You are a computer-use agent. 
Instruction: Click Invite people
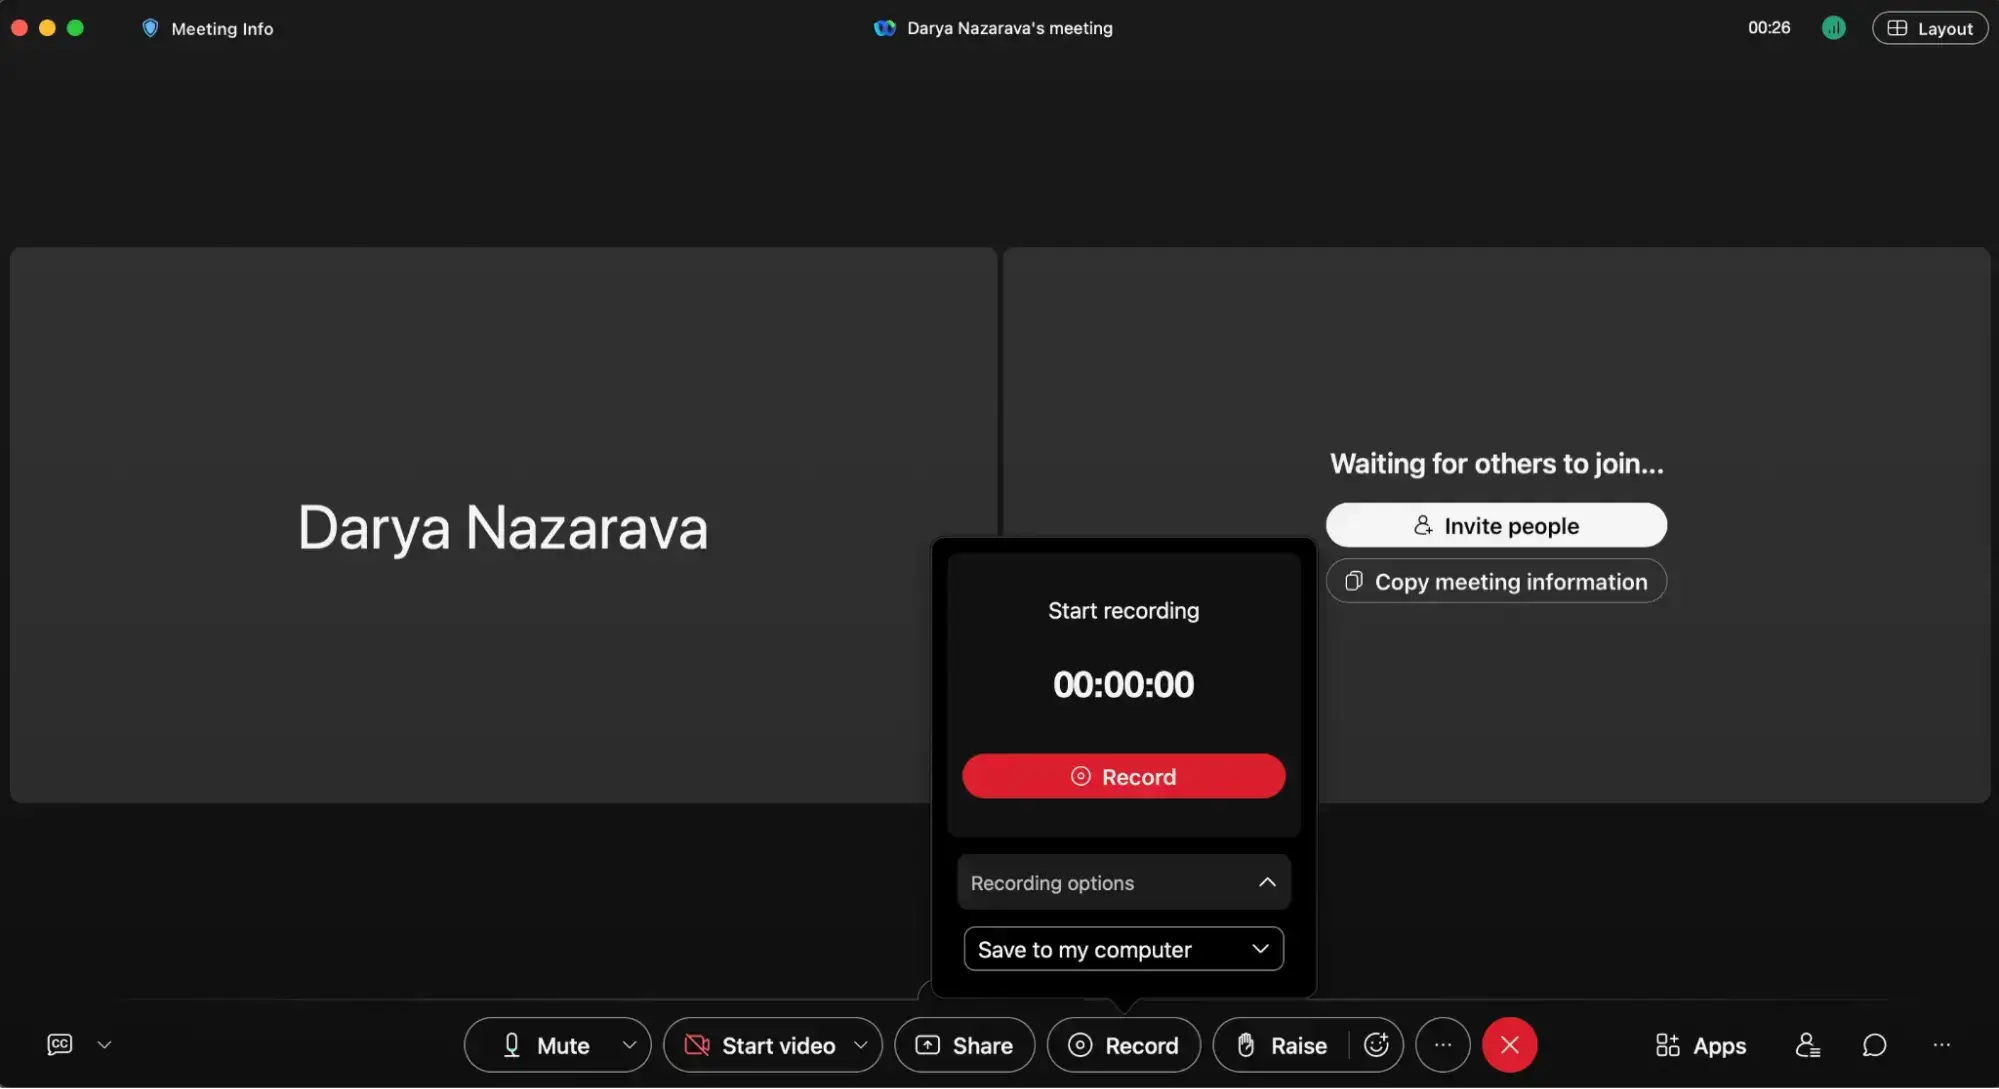(1495, 525)
